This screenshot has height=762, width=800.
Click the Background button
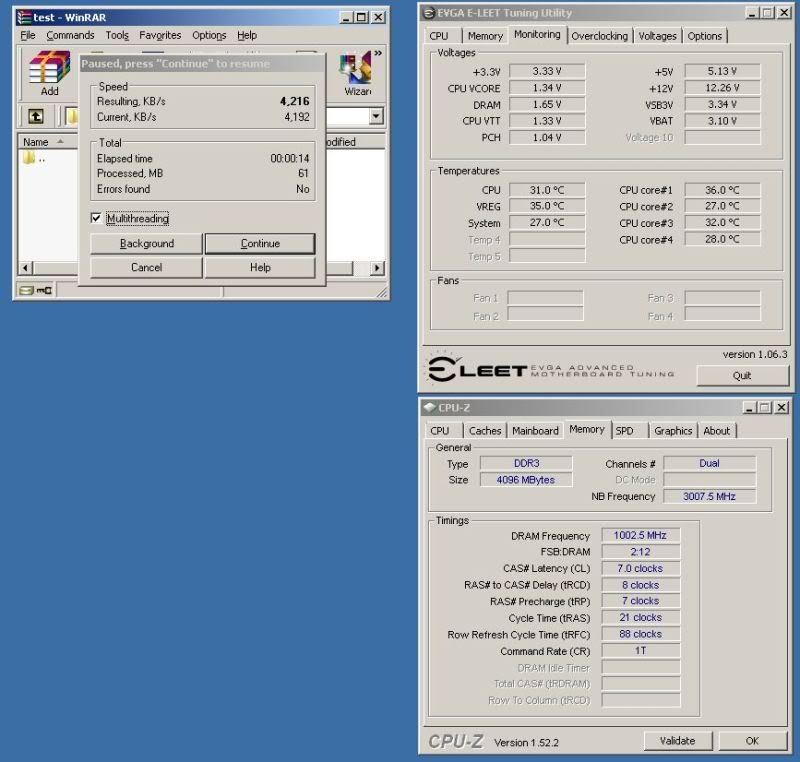coord(146,244)
